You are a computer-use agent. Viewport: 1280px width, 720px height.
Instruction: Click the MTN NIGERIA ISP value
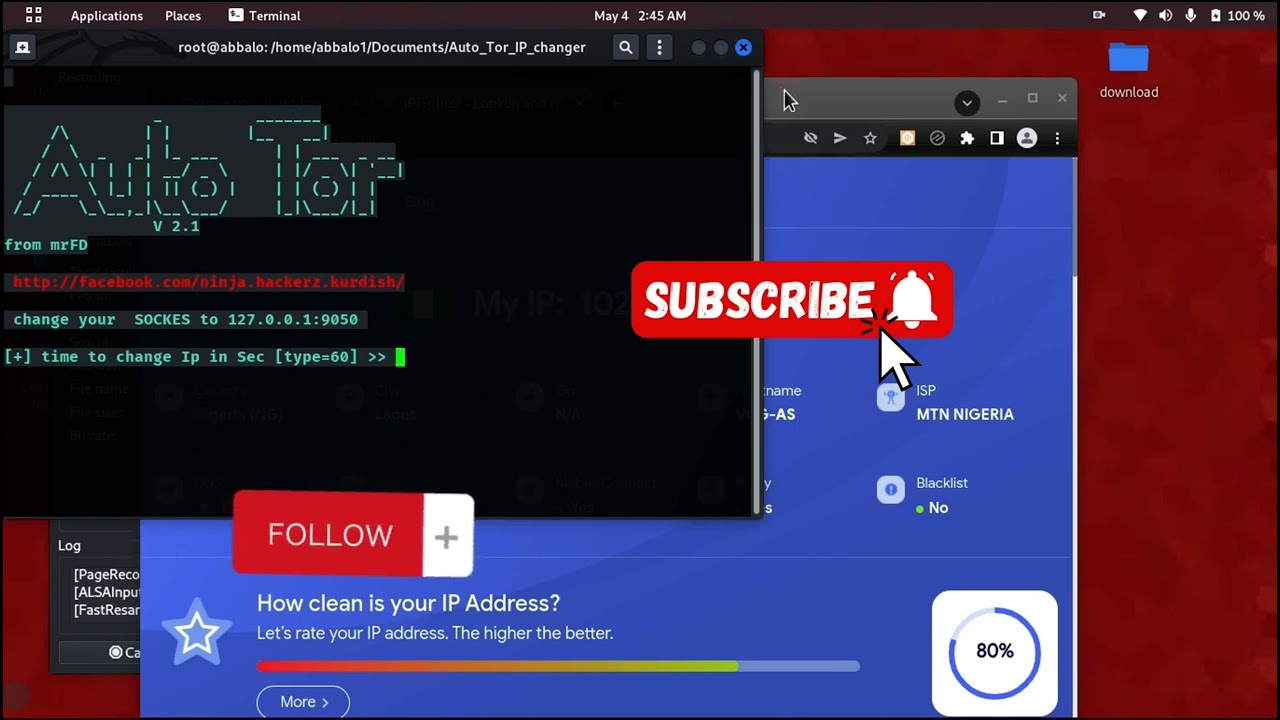tap(965, 414)
